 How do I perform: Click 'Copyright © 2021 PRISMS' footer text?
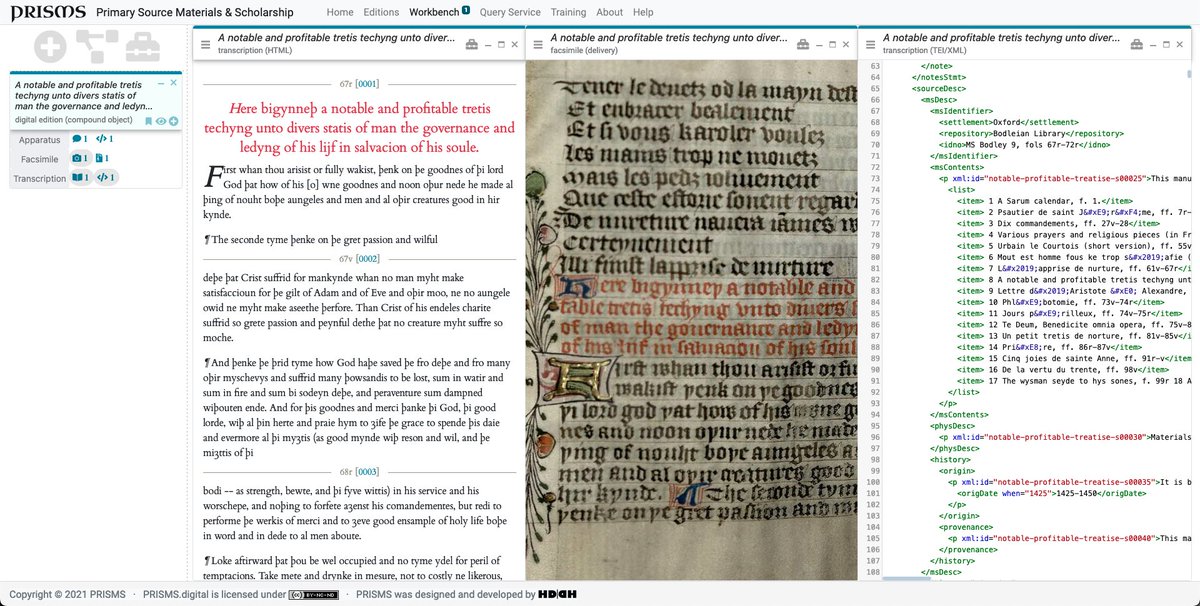point(68,595)
